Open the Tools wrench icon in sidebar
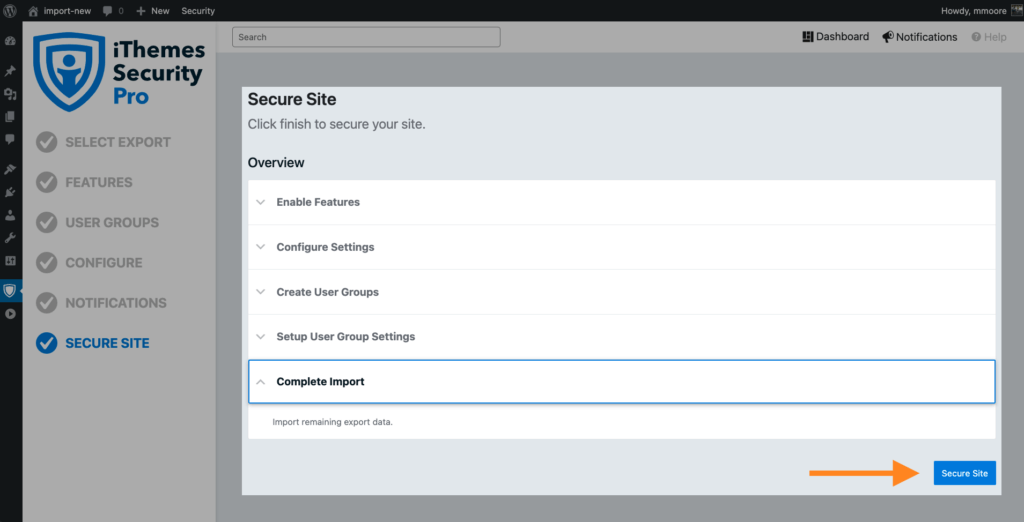 pyautogui.click(x=10, y=238)
